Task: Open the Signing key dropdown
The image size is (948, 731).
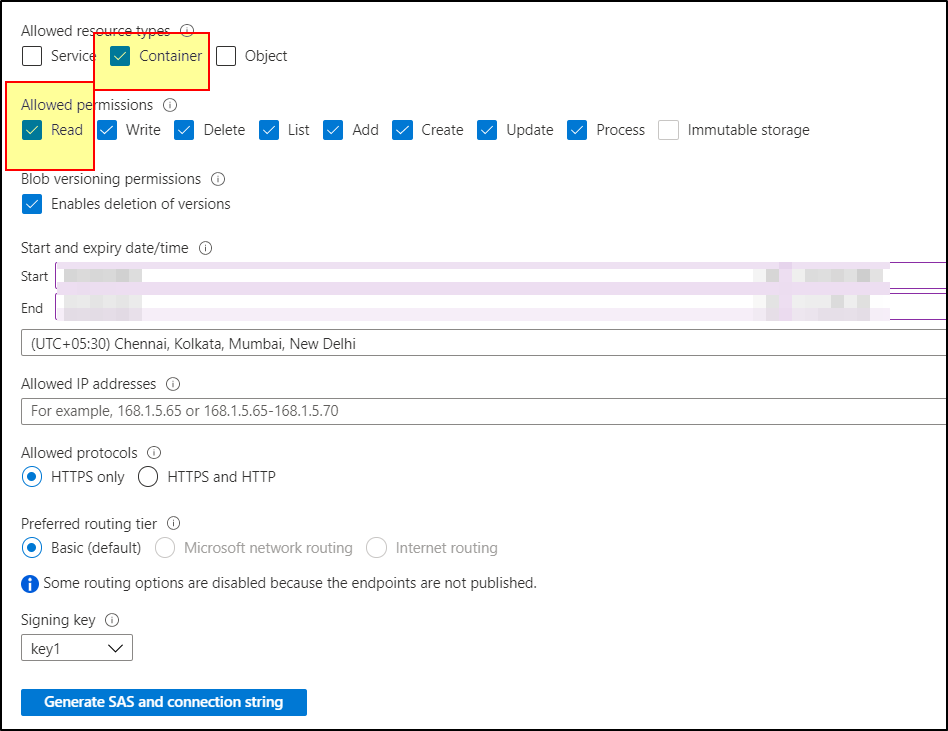Action: coord(77,648)
